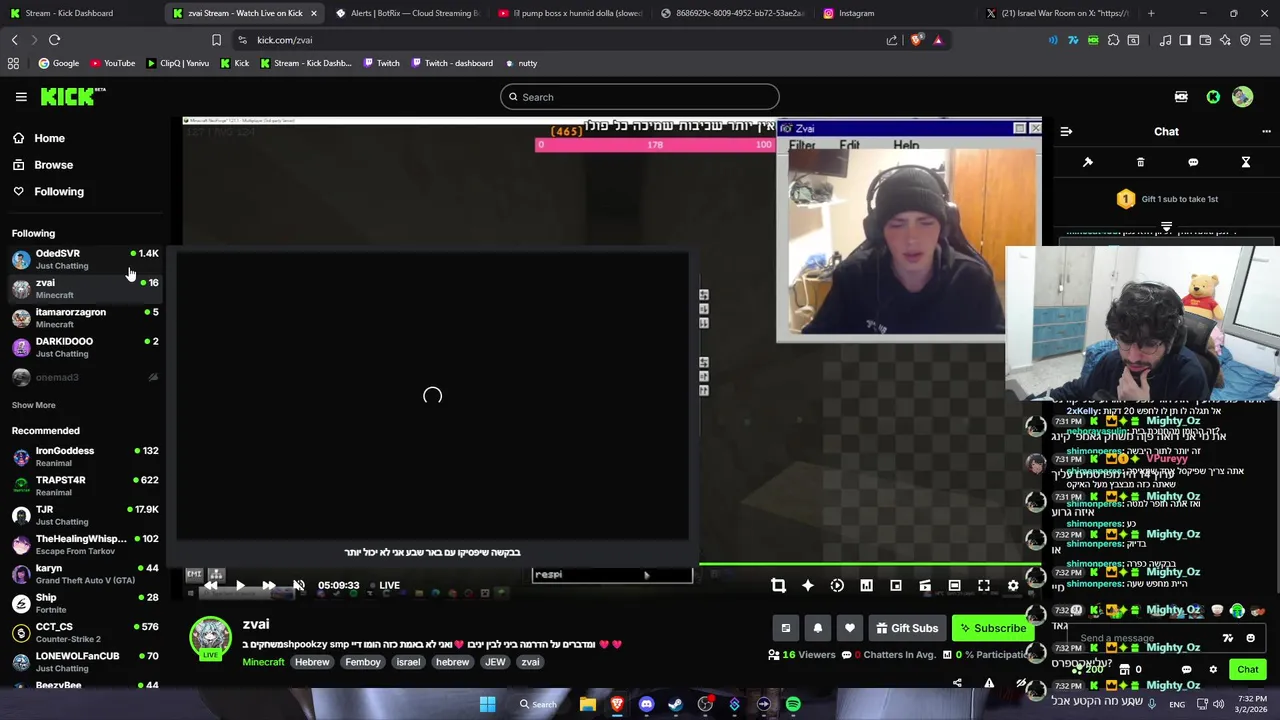Click the clip crop icon in player
This screenshot has height=720, width=1280.
pyautogui.click(x=778, y=586)
